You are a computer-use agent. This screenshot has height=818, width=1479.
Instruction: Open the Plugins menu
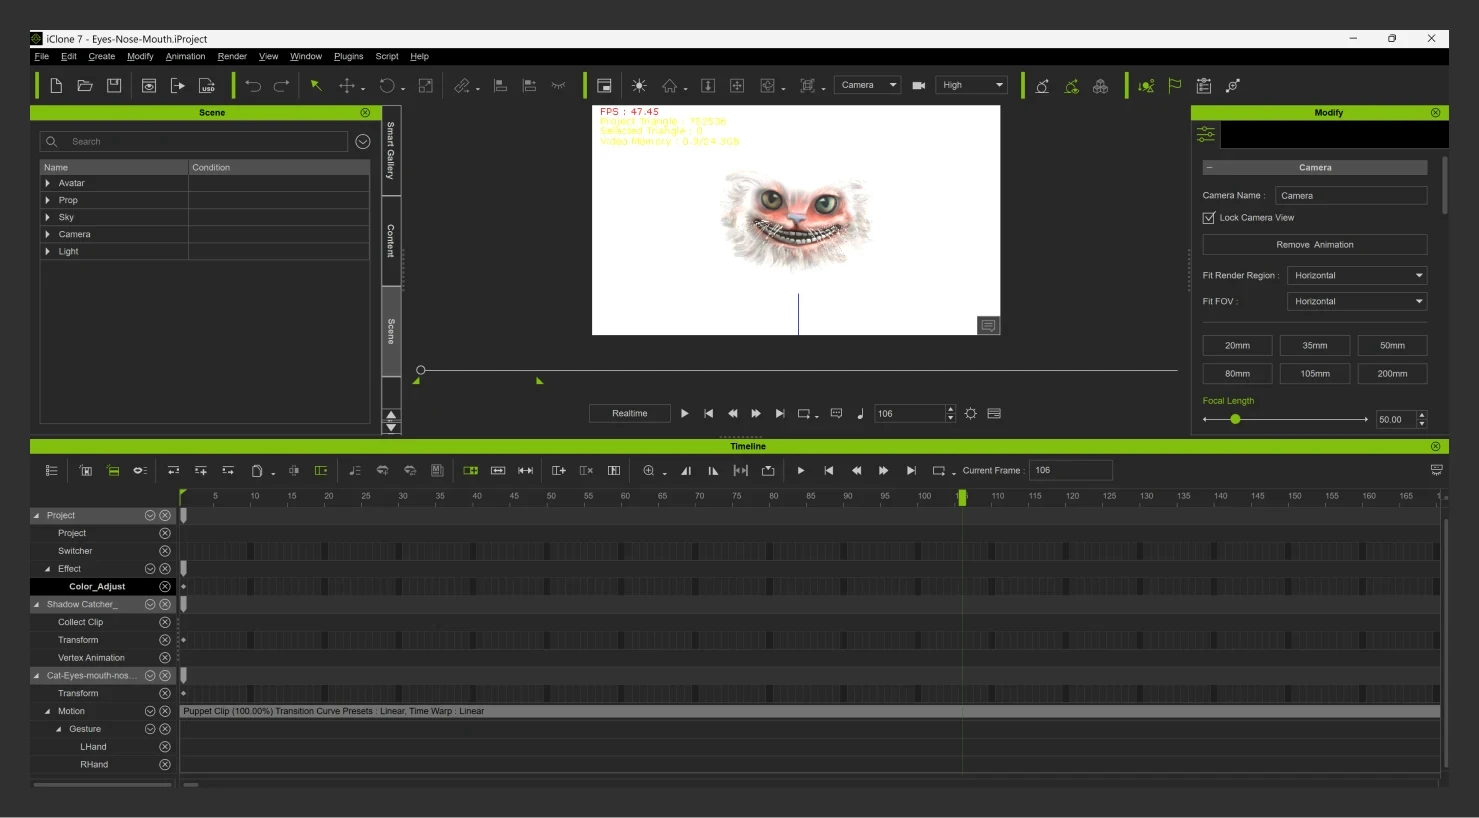coord(348,56)
